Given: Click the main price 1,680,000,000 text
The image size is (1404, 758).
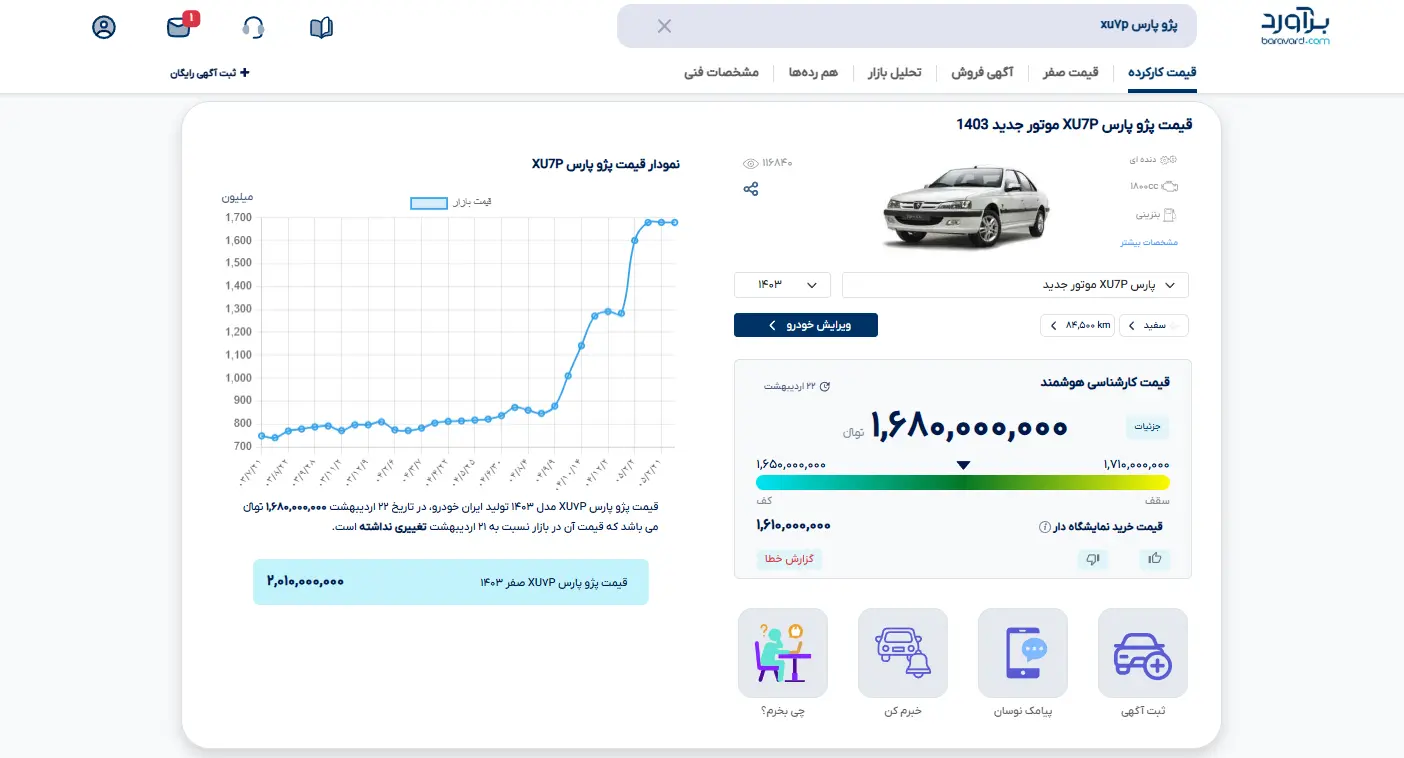Looking at the screenshot, I should pos(970,428).
